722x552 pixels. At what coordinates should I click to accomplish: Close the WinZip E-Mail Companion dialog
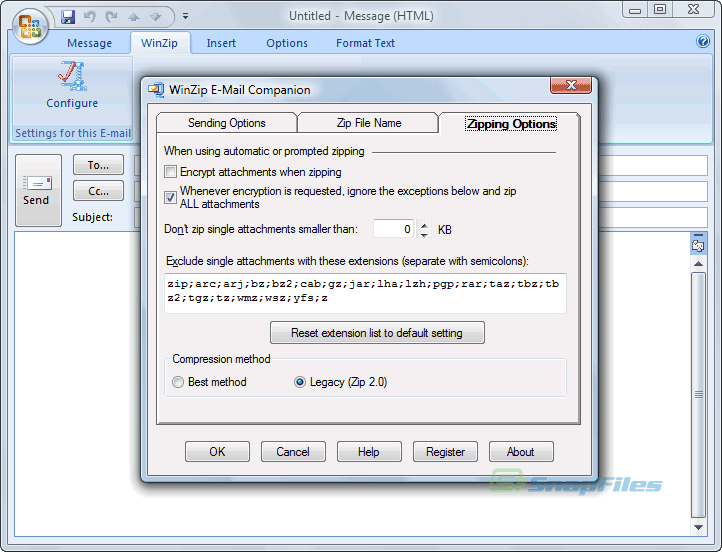pyautogui.click(x=571, y=85)
